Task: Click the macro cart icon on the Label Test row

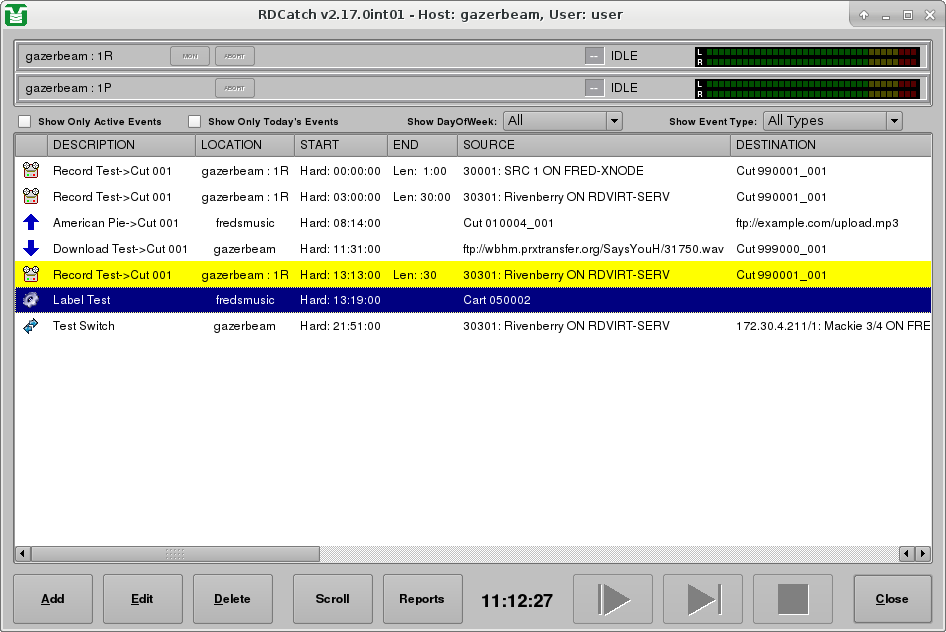Action: pos(30,300)
